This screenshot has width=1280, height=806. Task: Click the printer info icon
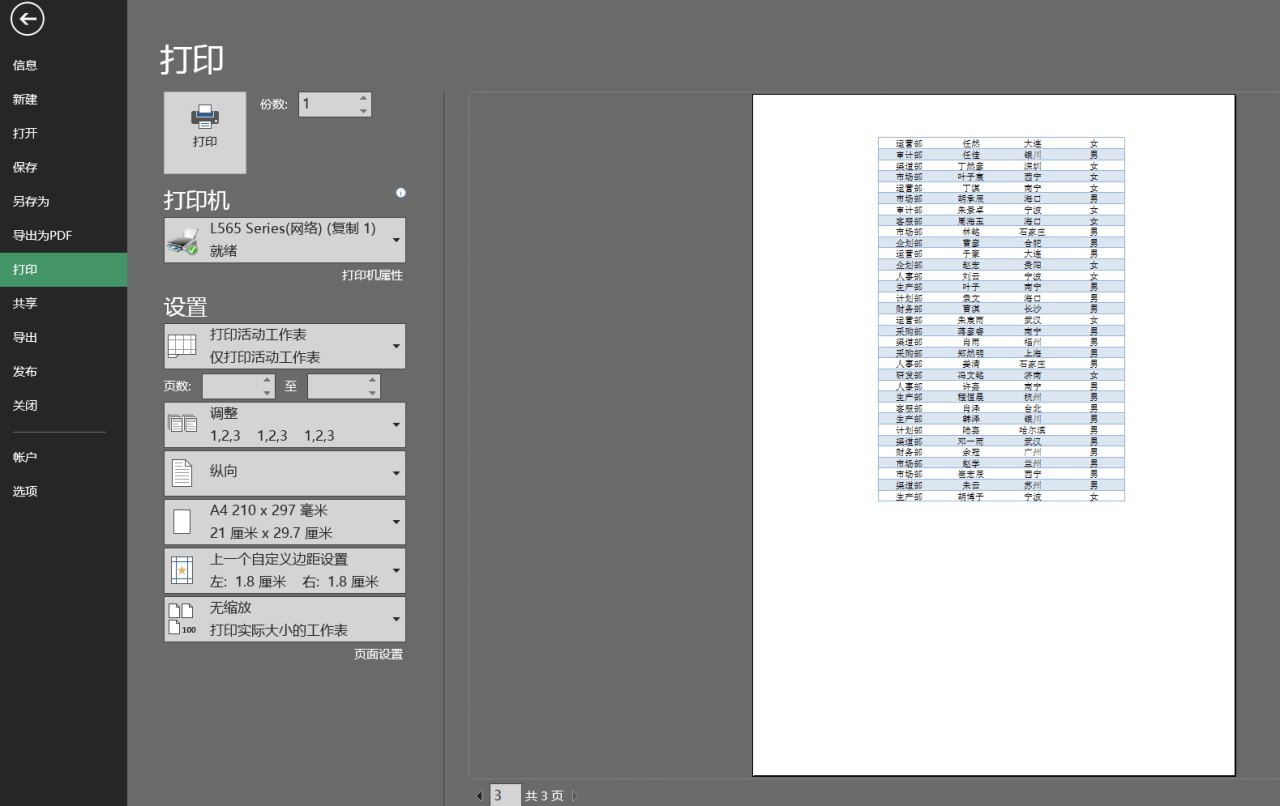pos(401,193)
